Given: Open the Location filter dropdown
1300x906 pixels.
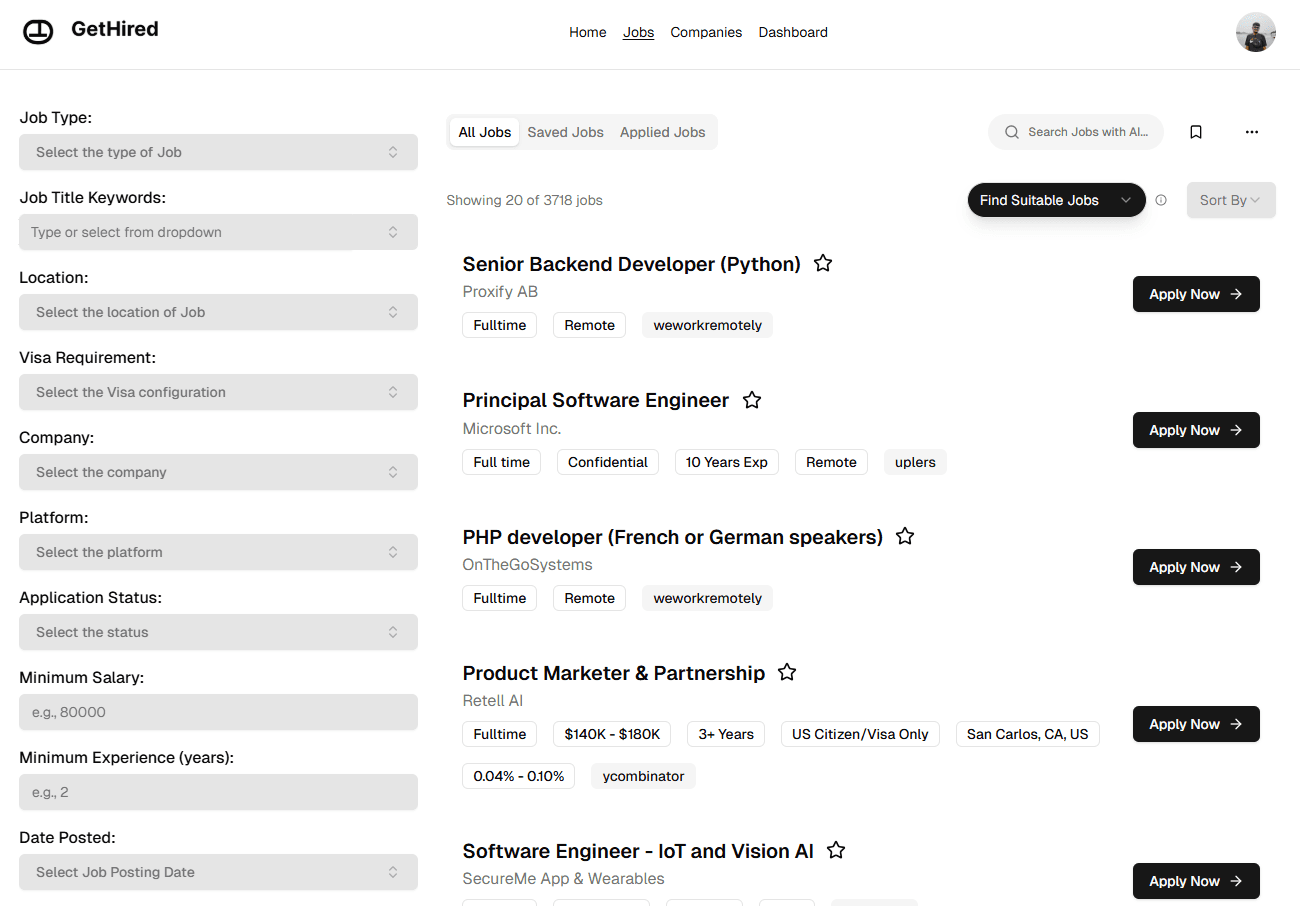Looking at the screenshot, I should 218,312.
